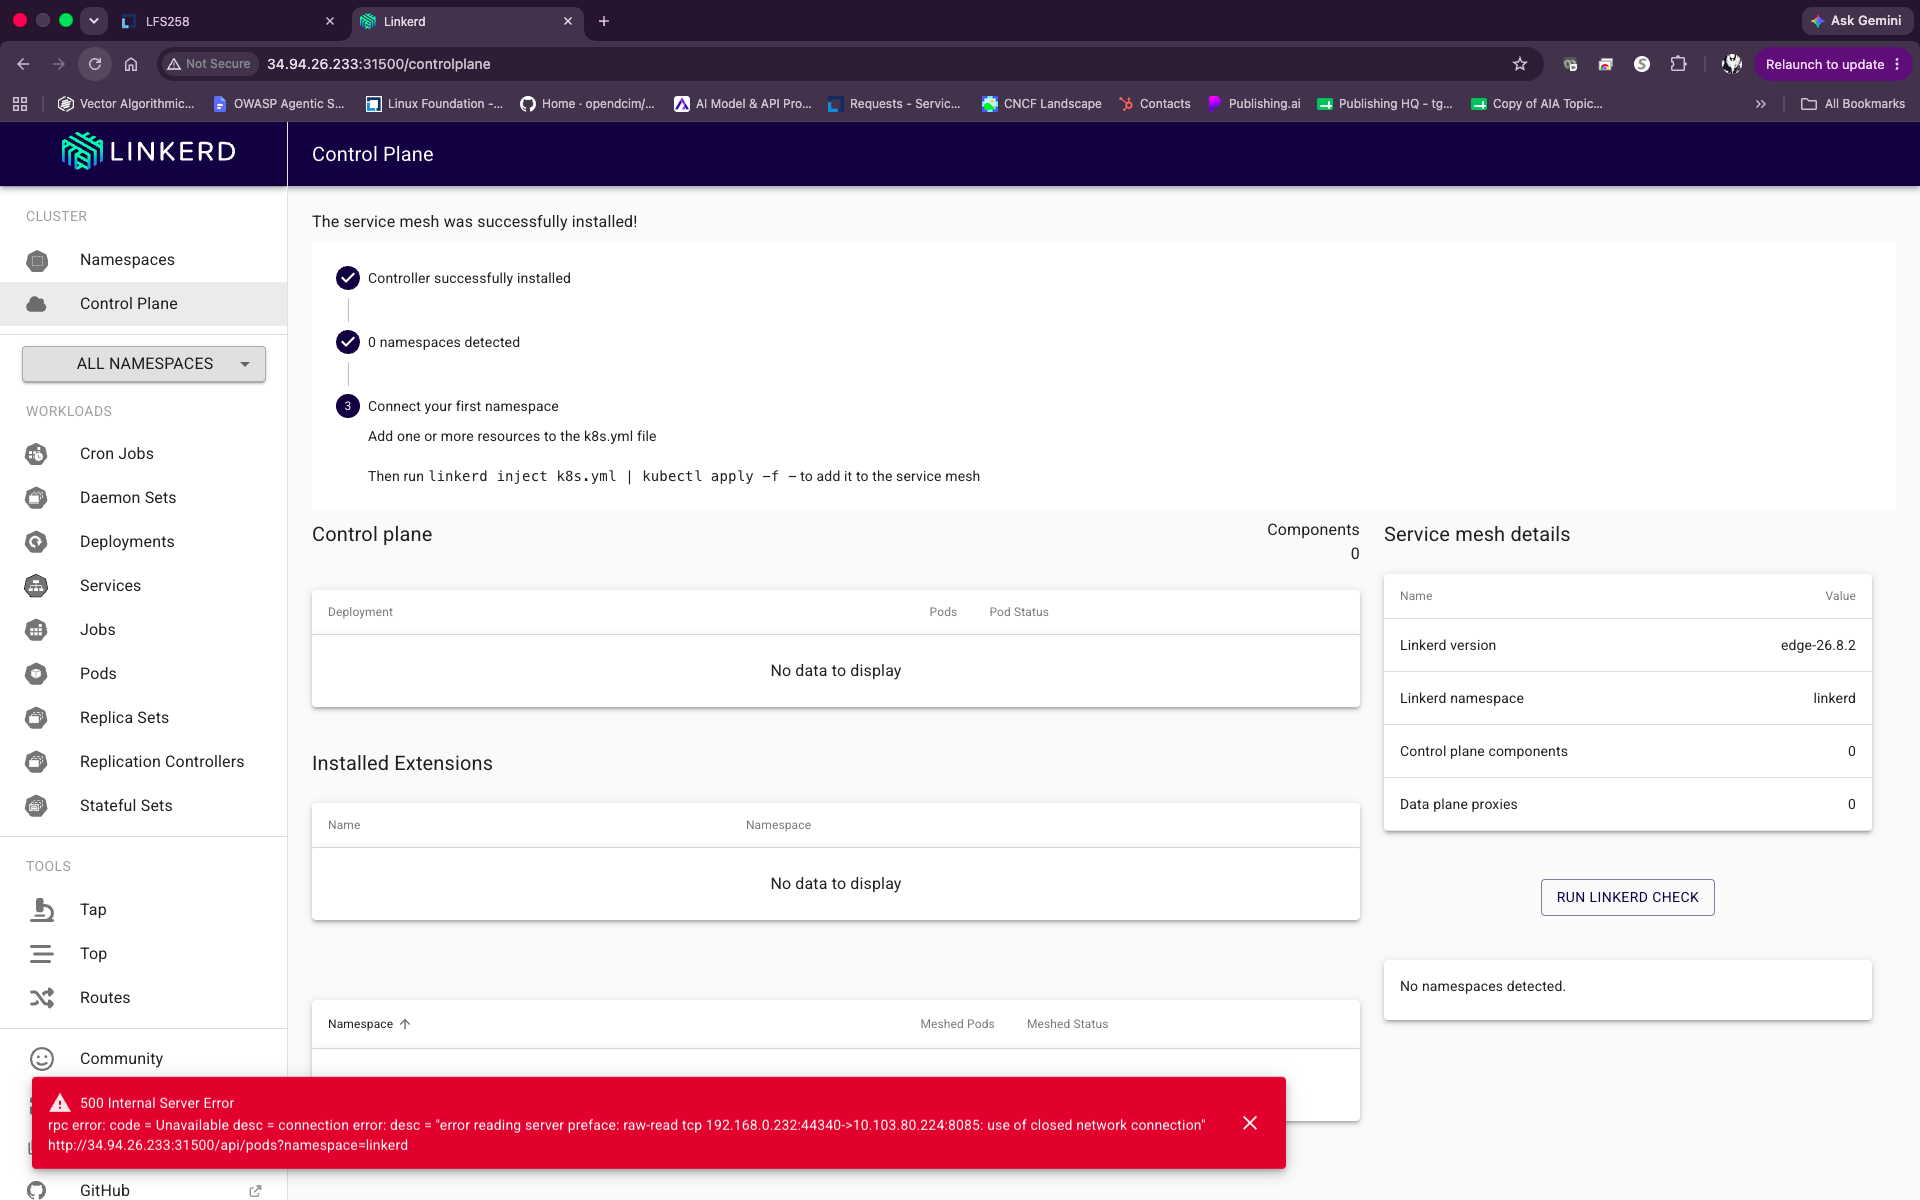Click the GitHub external-link icon
The height and width of the screenshot is (1200, 1920).
click(x=255, y=1191)
